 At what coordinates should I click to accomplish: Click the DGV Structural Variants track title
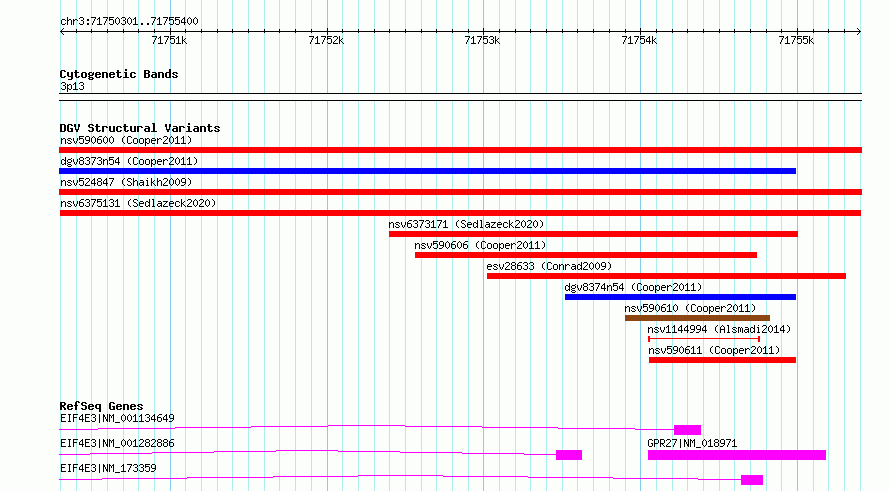coord(140,128)
